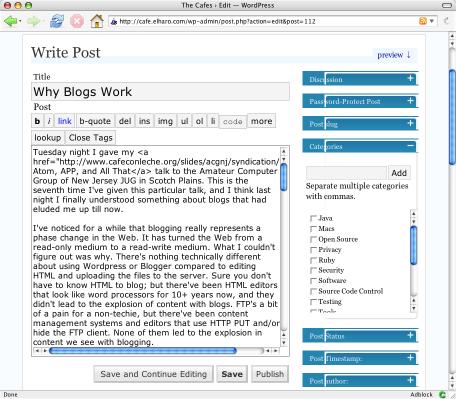
Task: Check the Java category
Action: pyautogui.click(x=313, y=218)
